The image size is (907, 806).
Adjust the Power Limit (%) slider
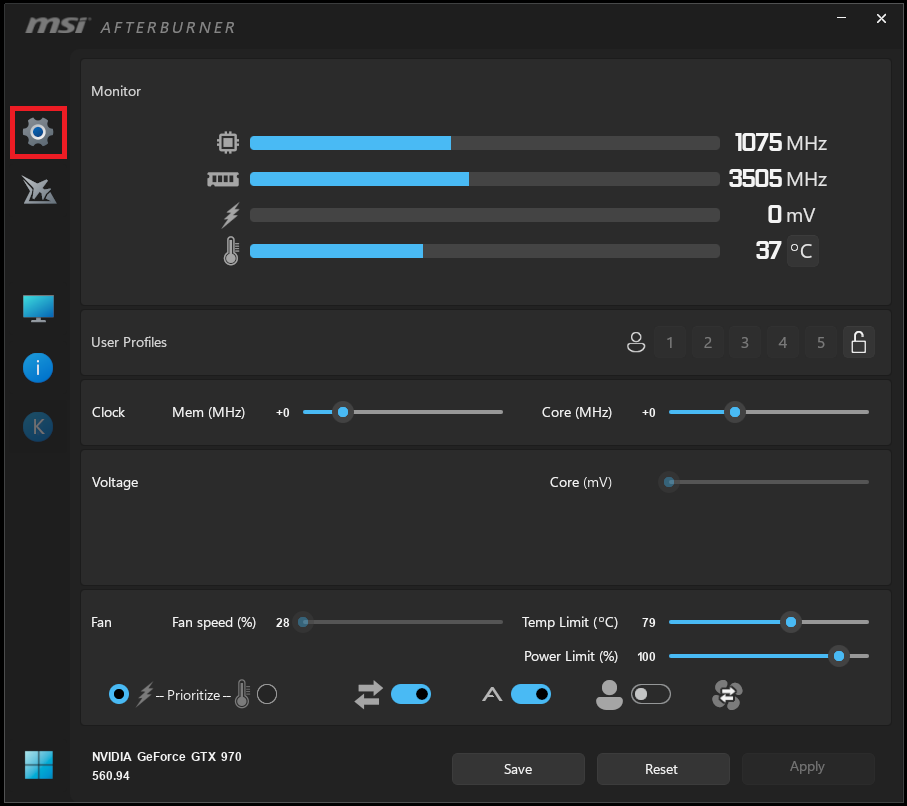click(x=769, y=656)
